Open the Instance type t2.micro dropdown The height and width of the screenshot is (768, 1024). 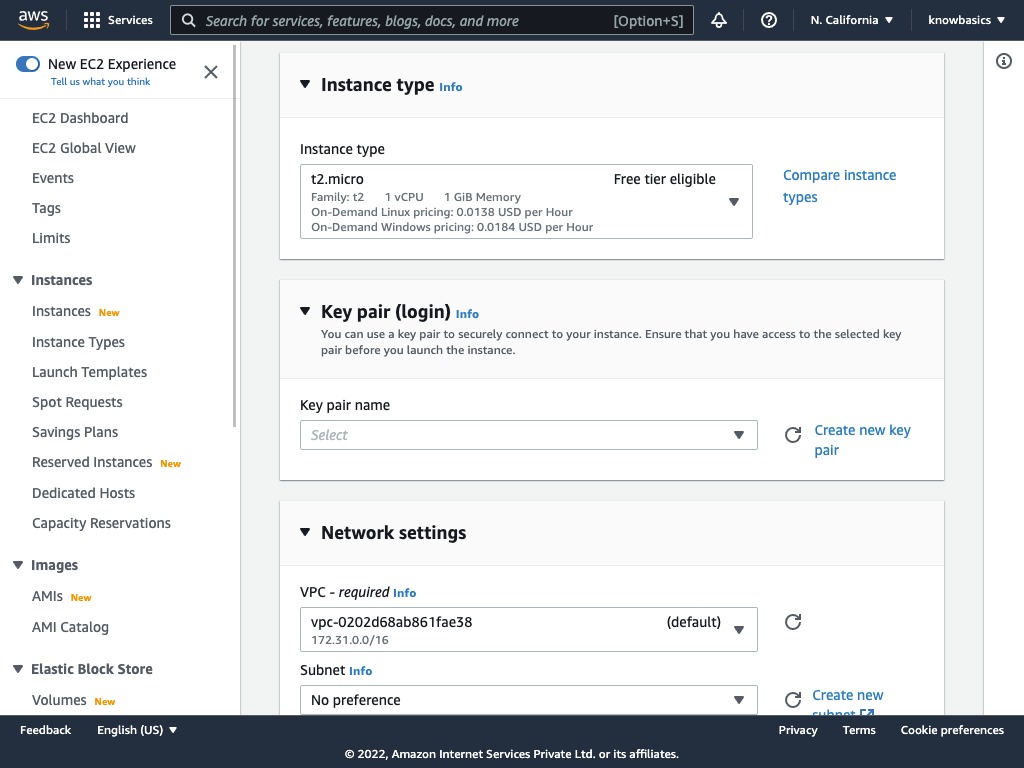pyautogui.click(x=526, y=201)
